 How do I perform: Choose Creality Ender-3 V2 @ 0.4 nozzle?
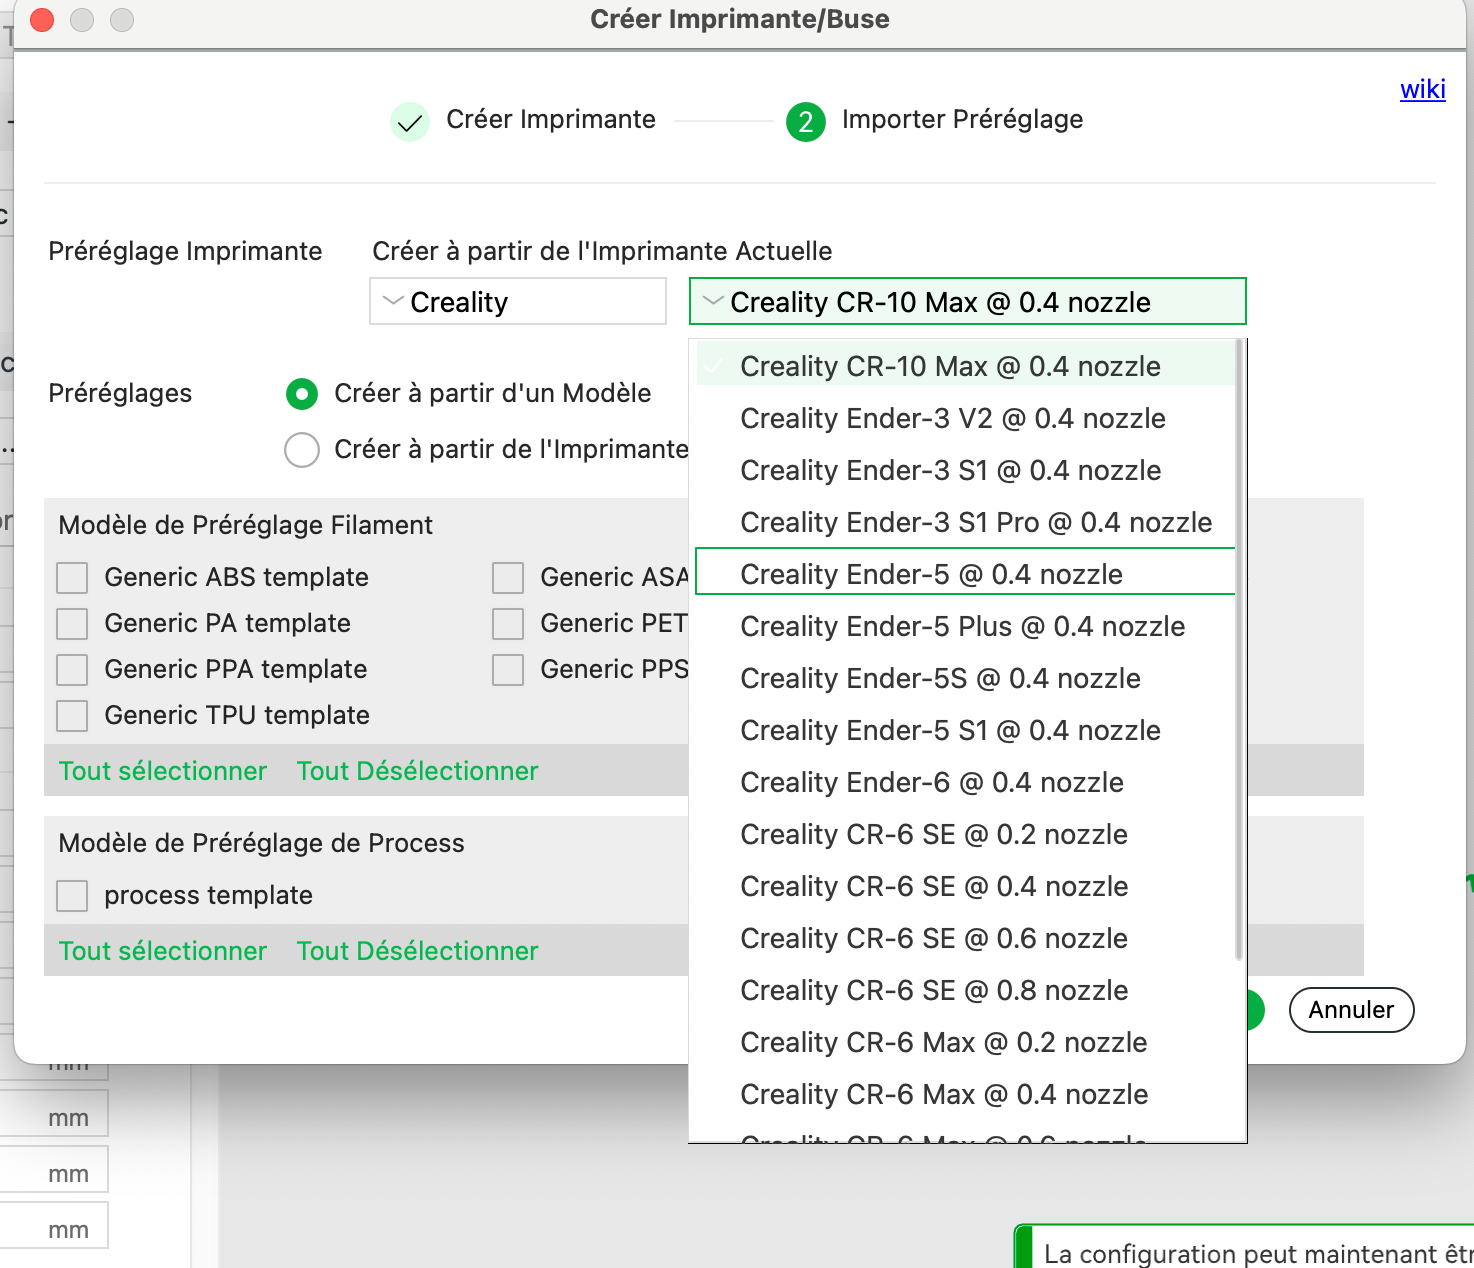[x=966, y=418]
